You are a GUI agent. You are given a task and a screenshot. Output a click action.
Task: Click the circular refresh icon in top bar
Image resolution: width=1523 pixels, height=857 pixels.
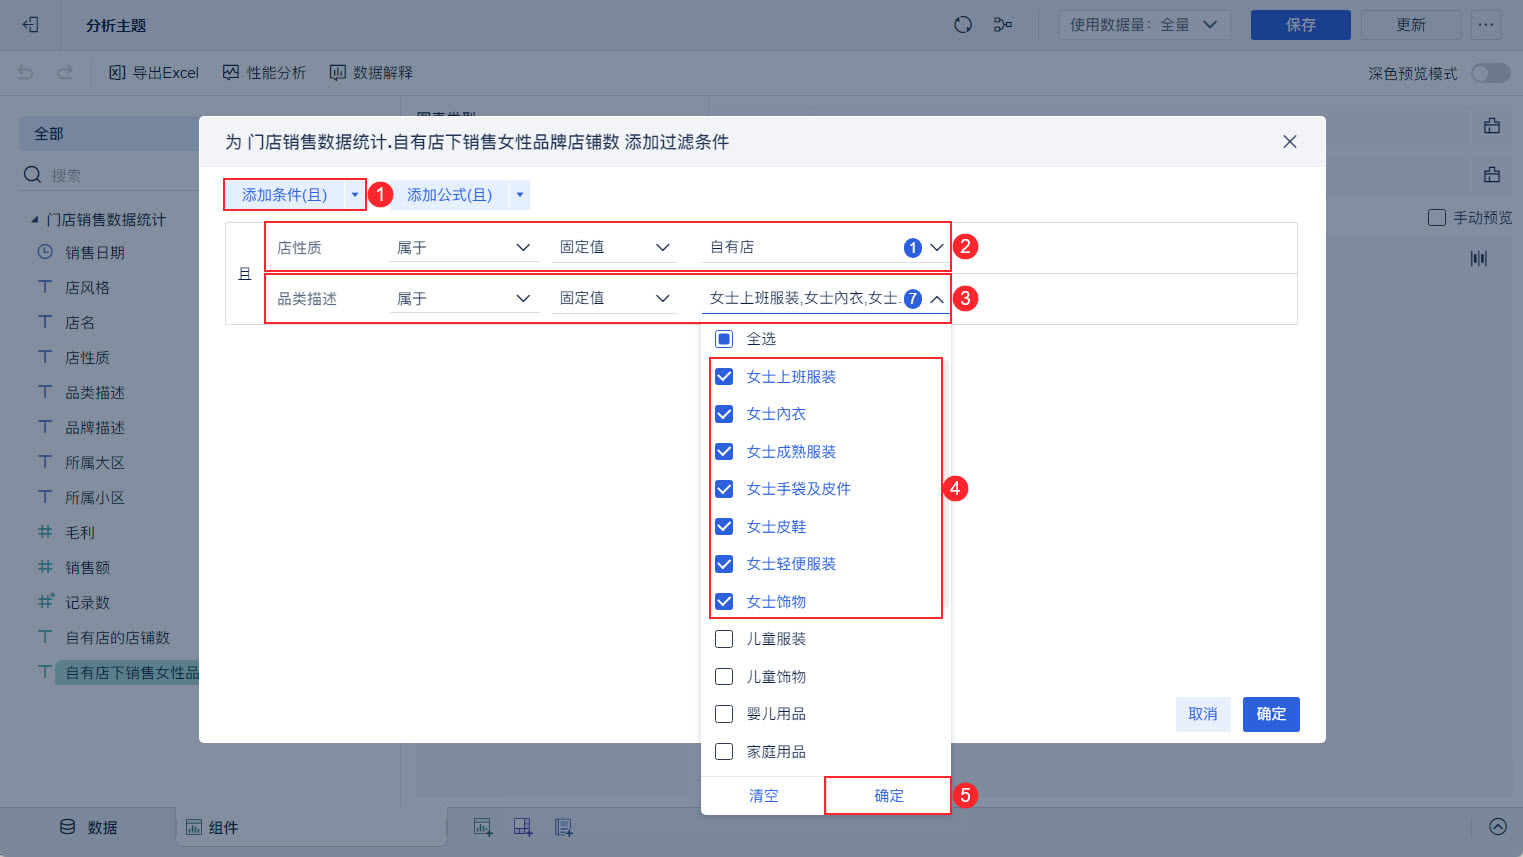(x=963, y=25)
